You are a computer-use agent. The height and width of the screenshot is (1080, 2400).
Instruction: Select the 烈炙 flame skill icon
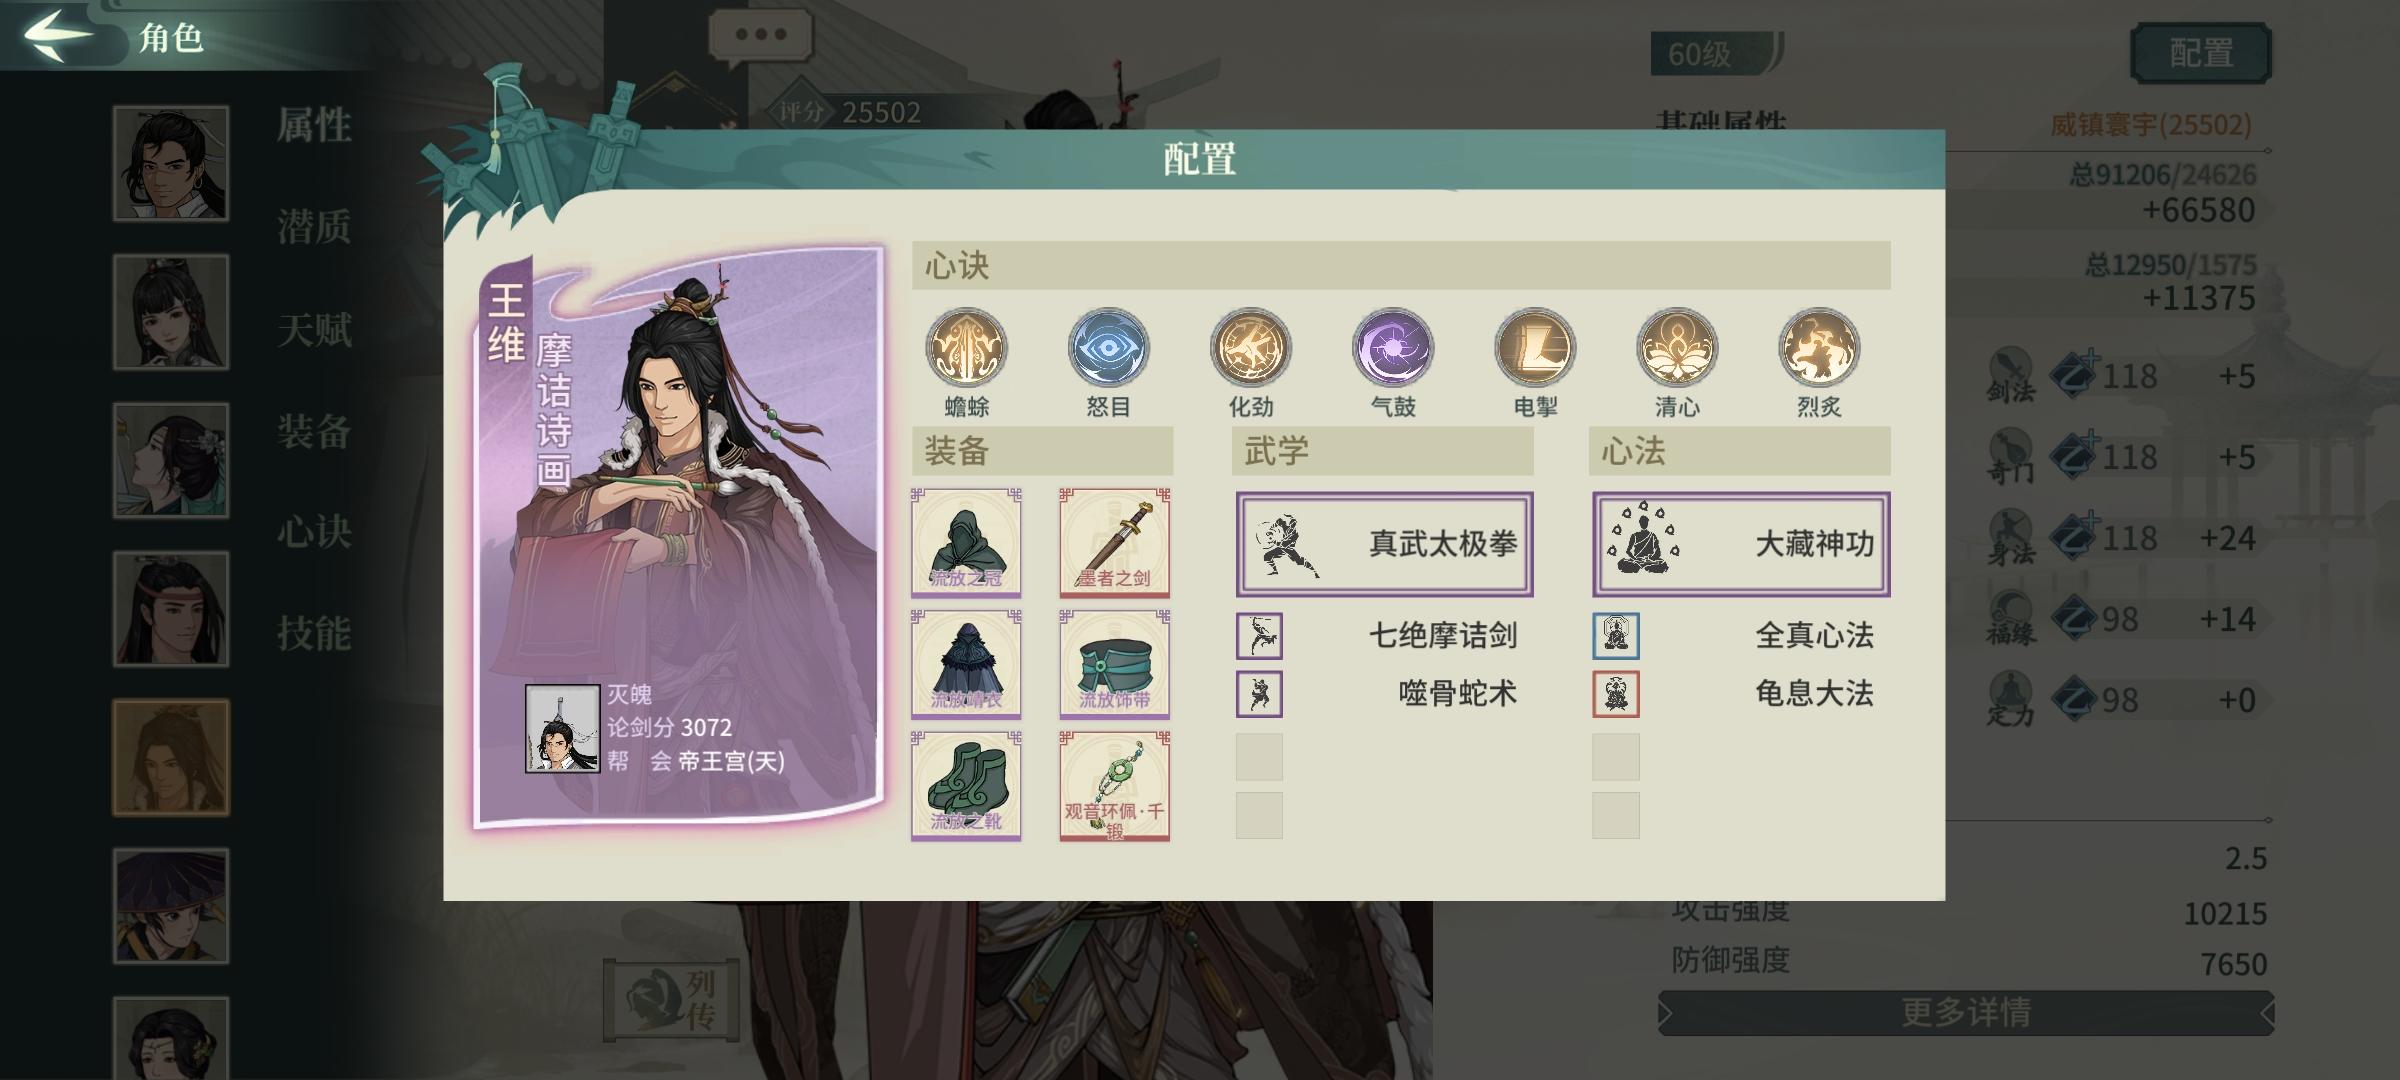point(1819,348)
